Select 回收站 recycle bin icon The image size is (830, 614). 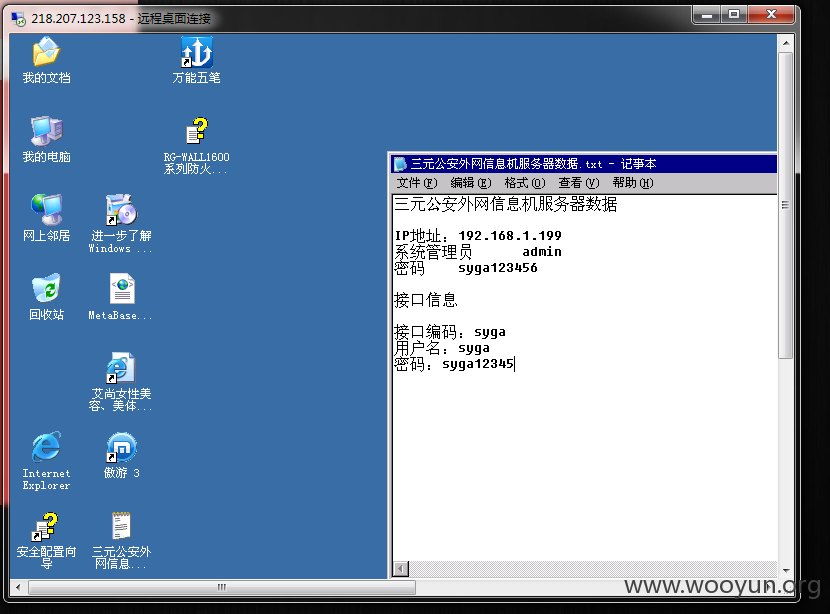point(46,297)
